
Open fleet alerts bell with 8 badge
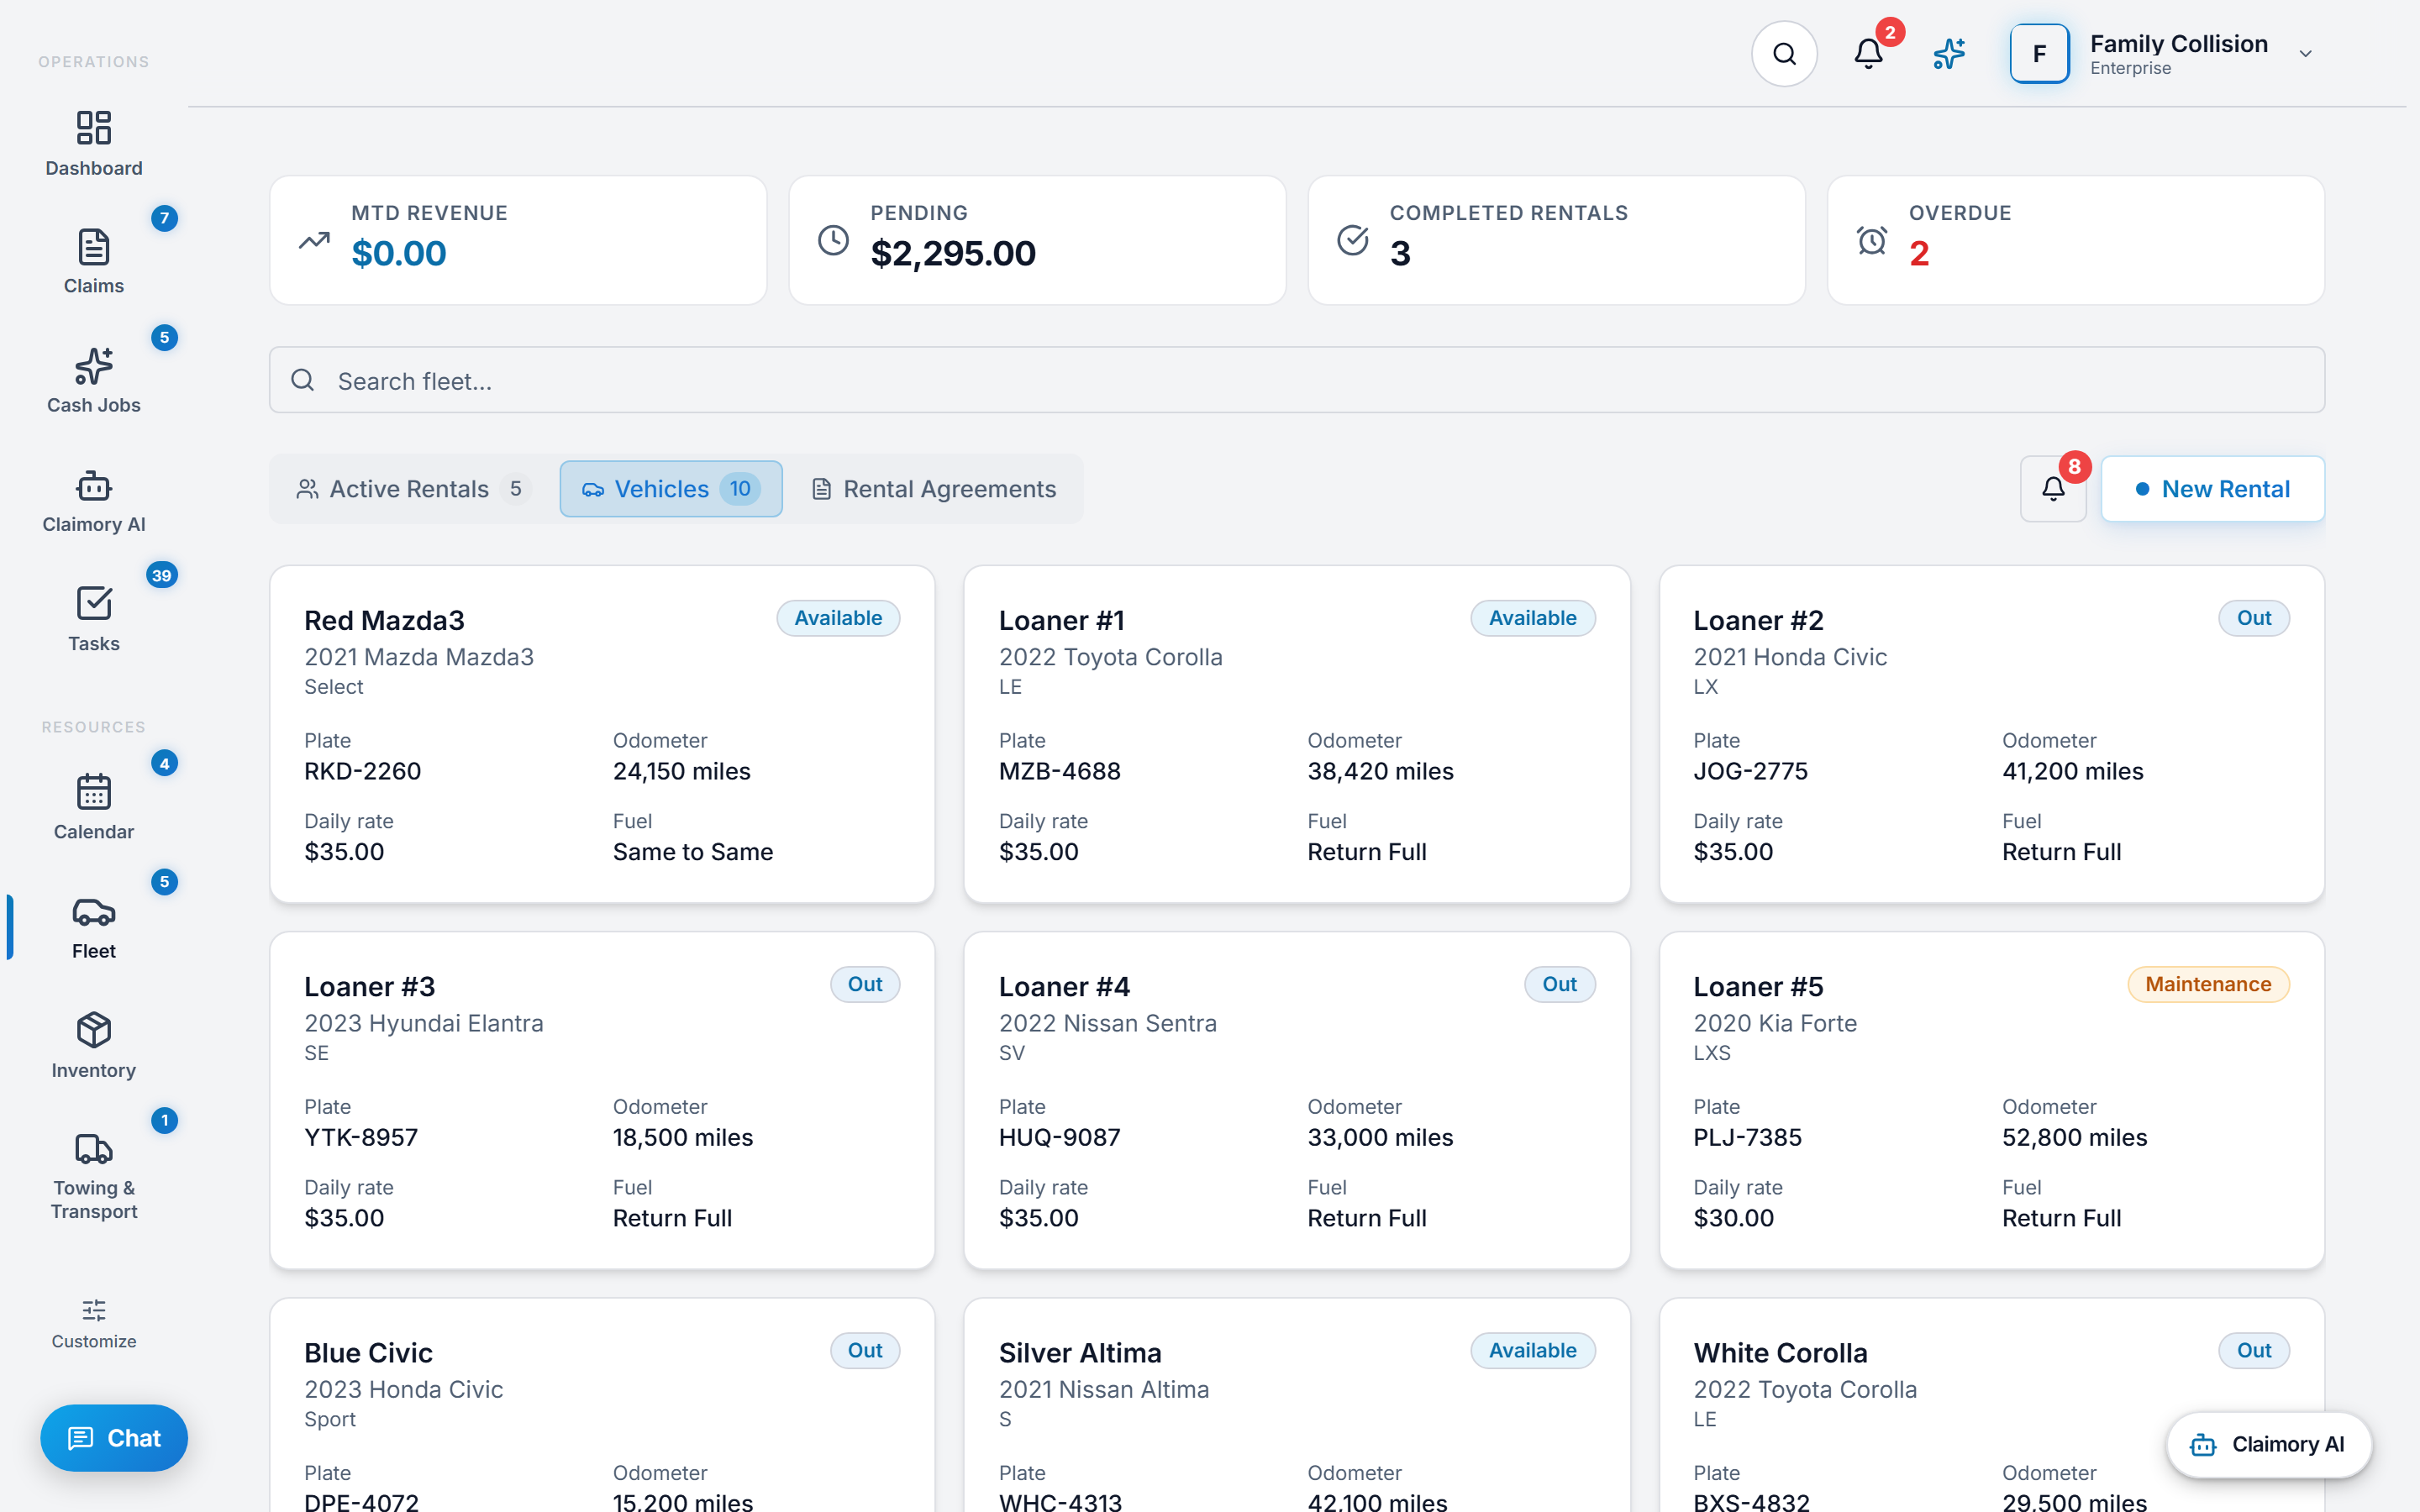click(x=2053, y=488)
